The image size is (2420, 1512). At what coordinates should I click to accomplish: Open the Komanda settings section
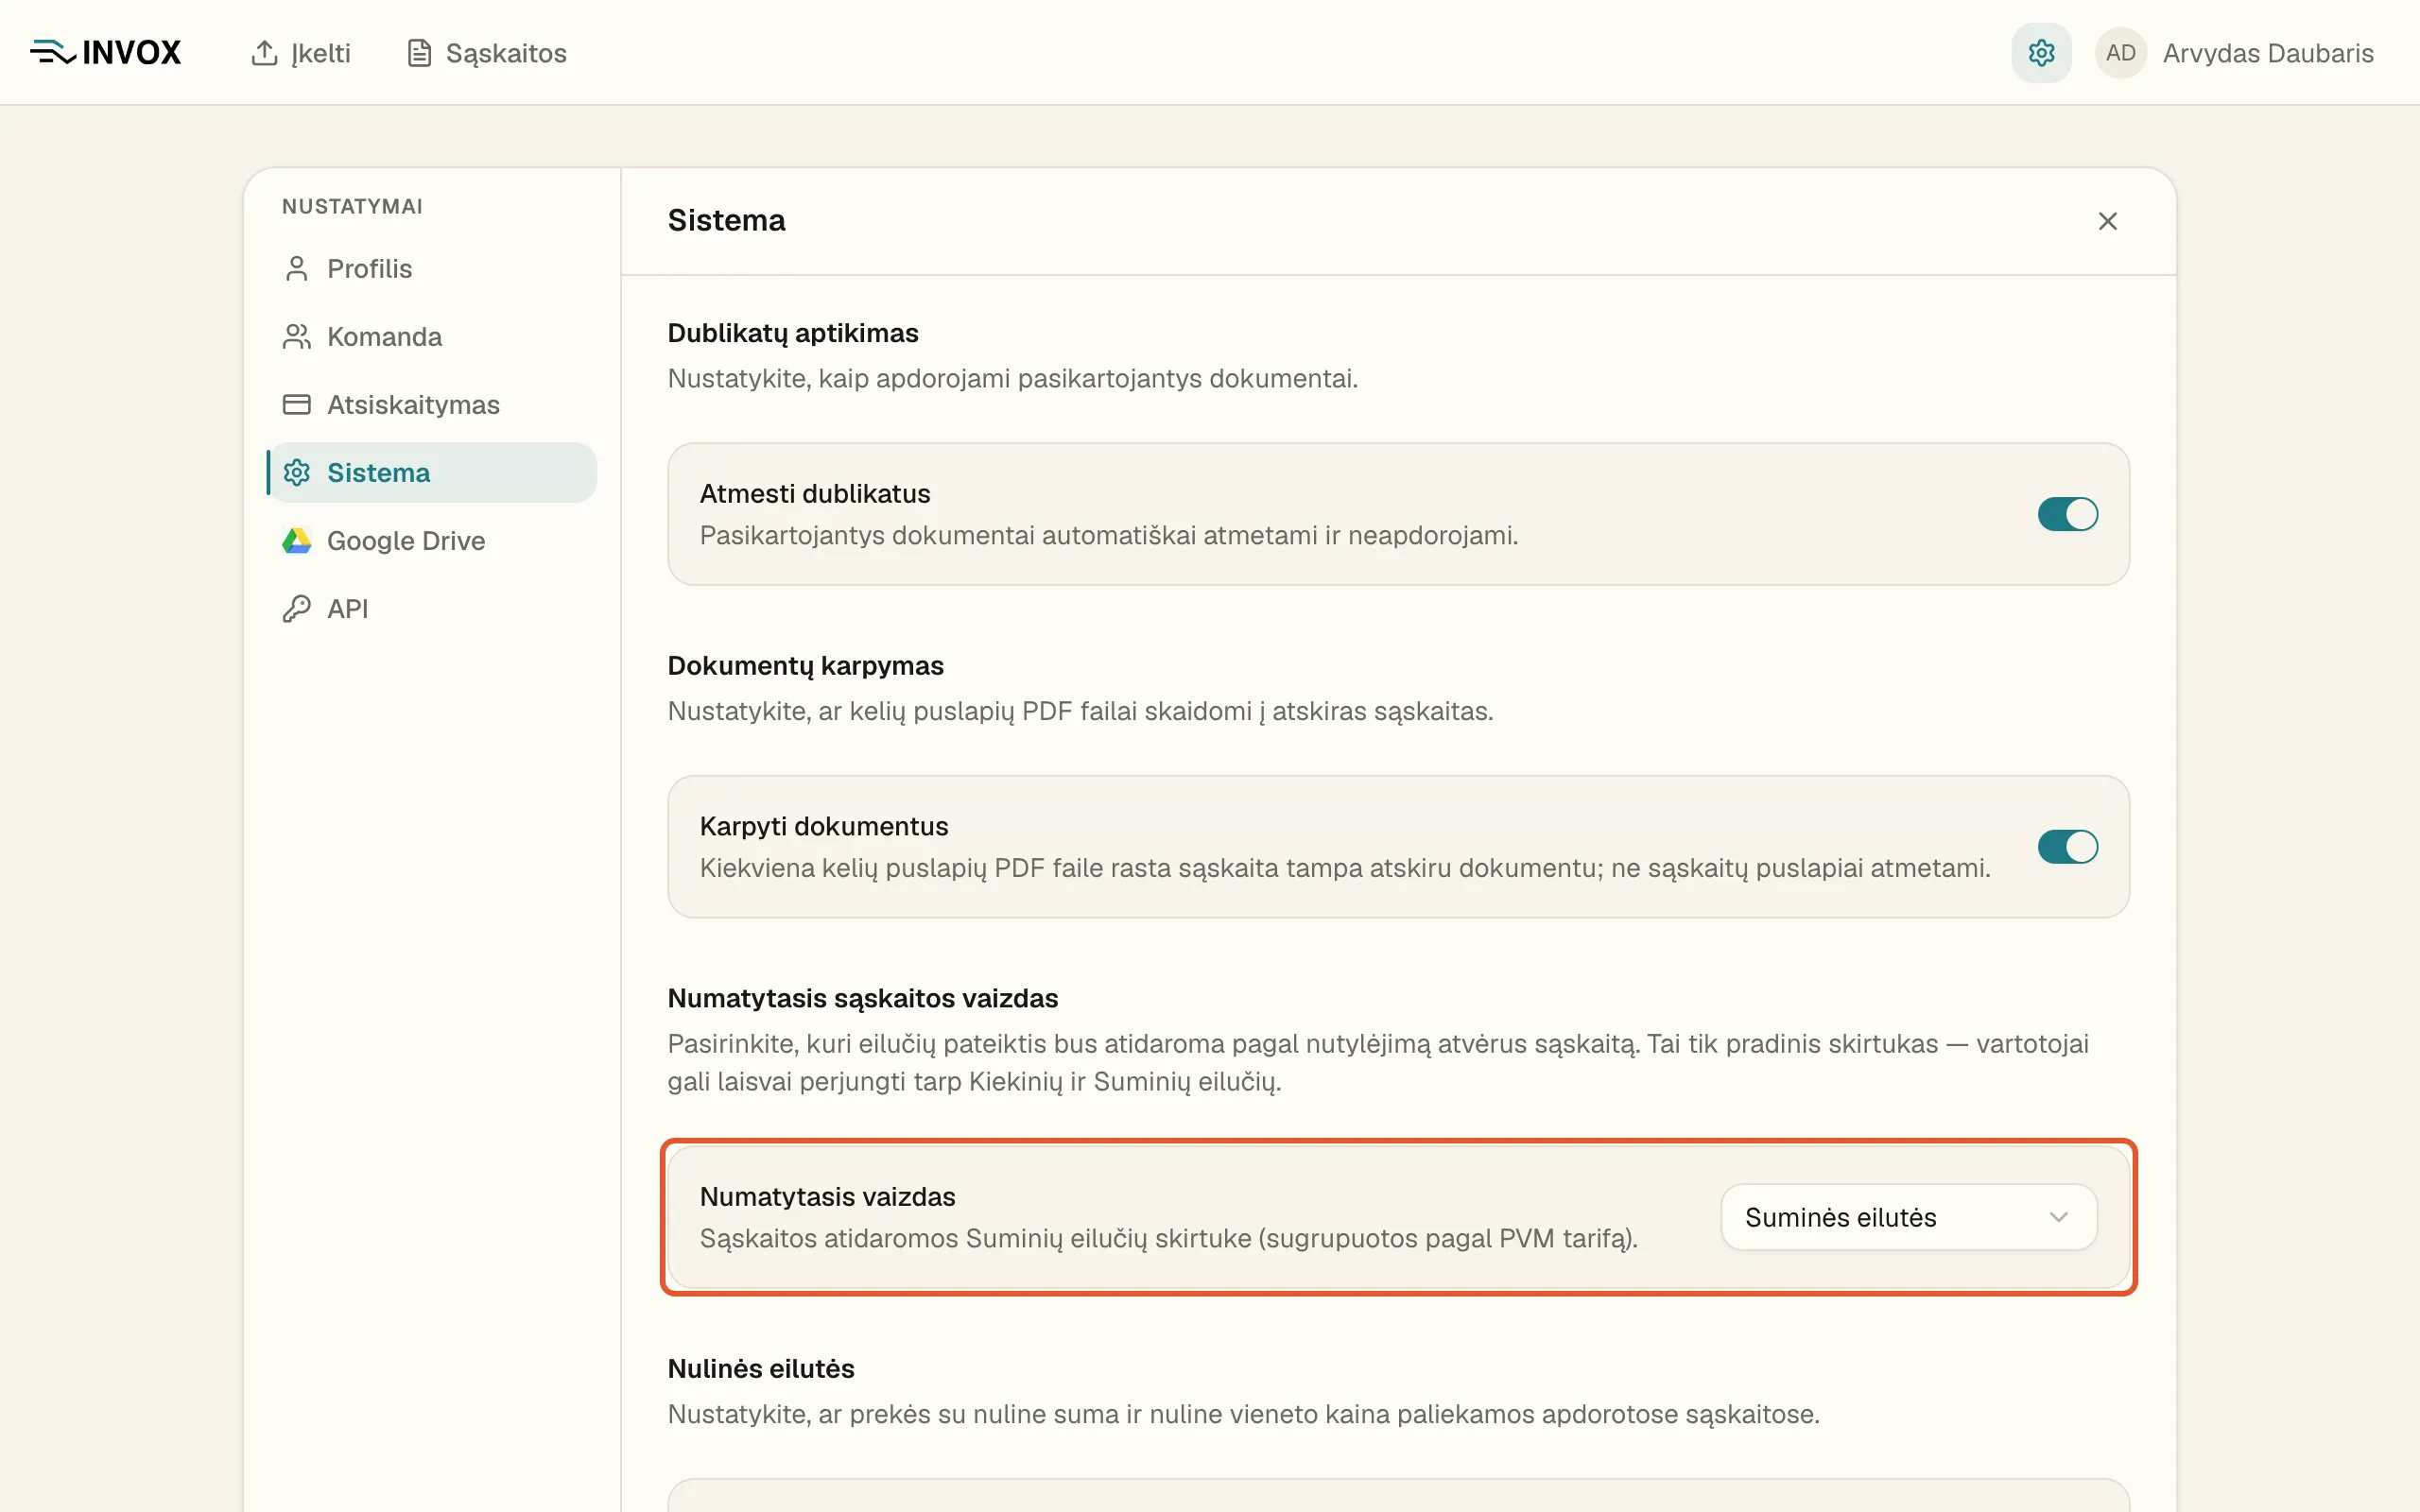pos(433,337)
